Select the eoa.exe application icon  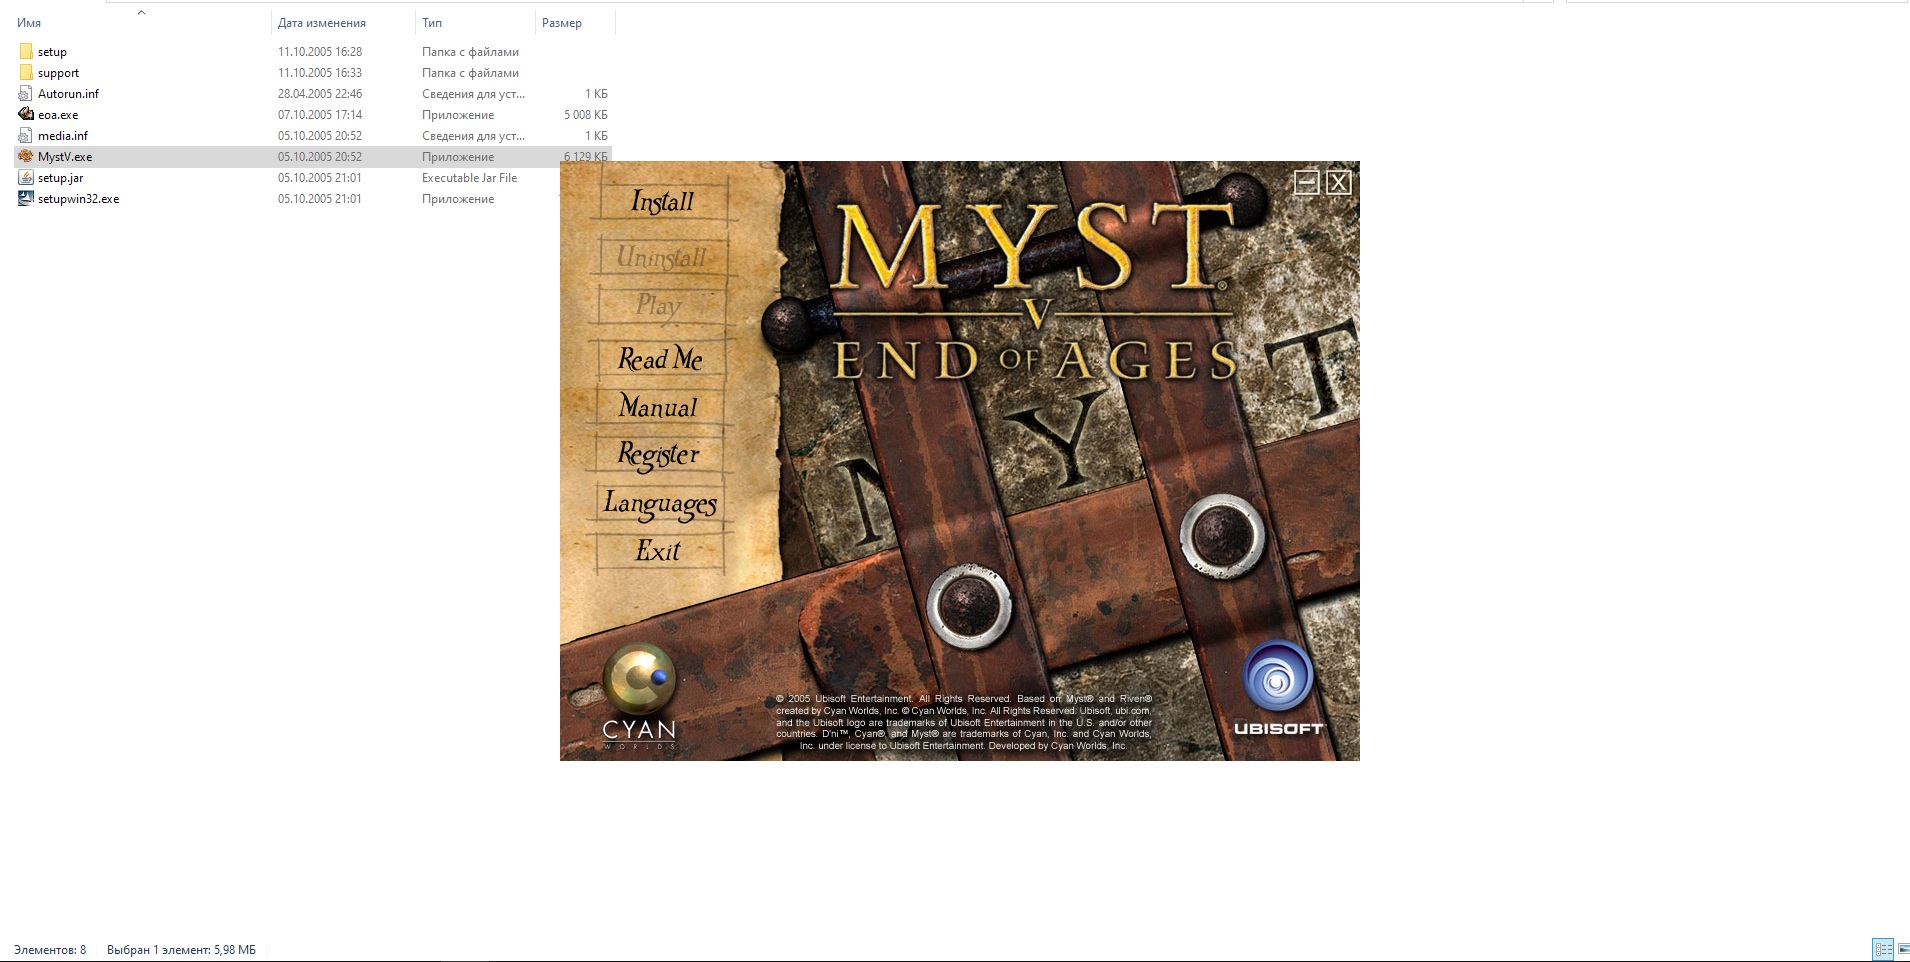click(26, 114)
